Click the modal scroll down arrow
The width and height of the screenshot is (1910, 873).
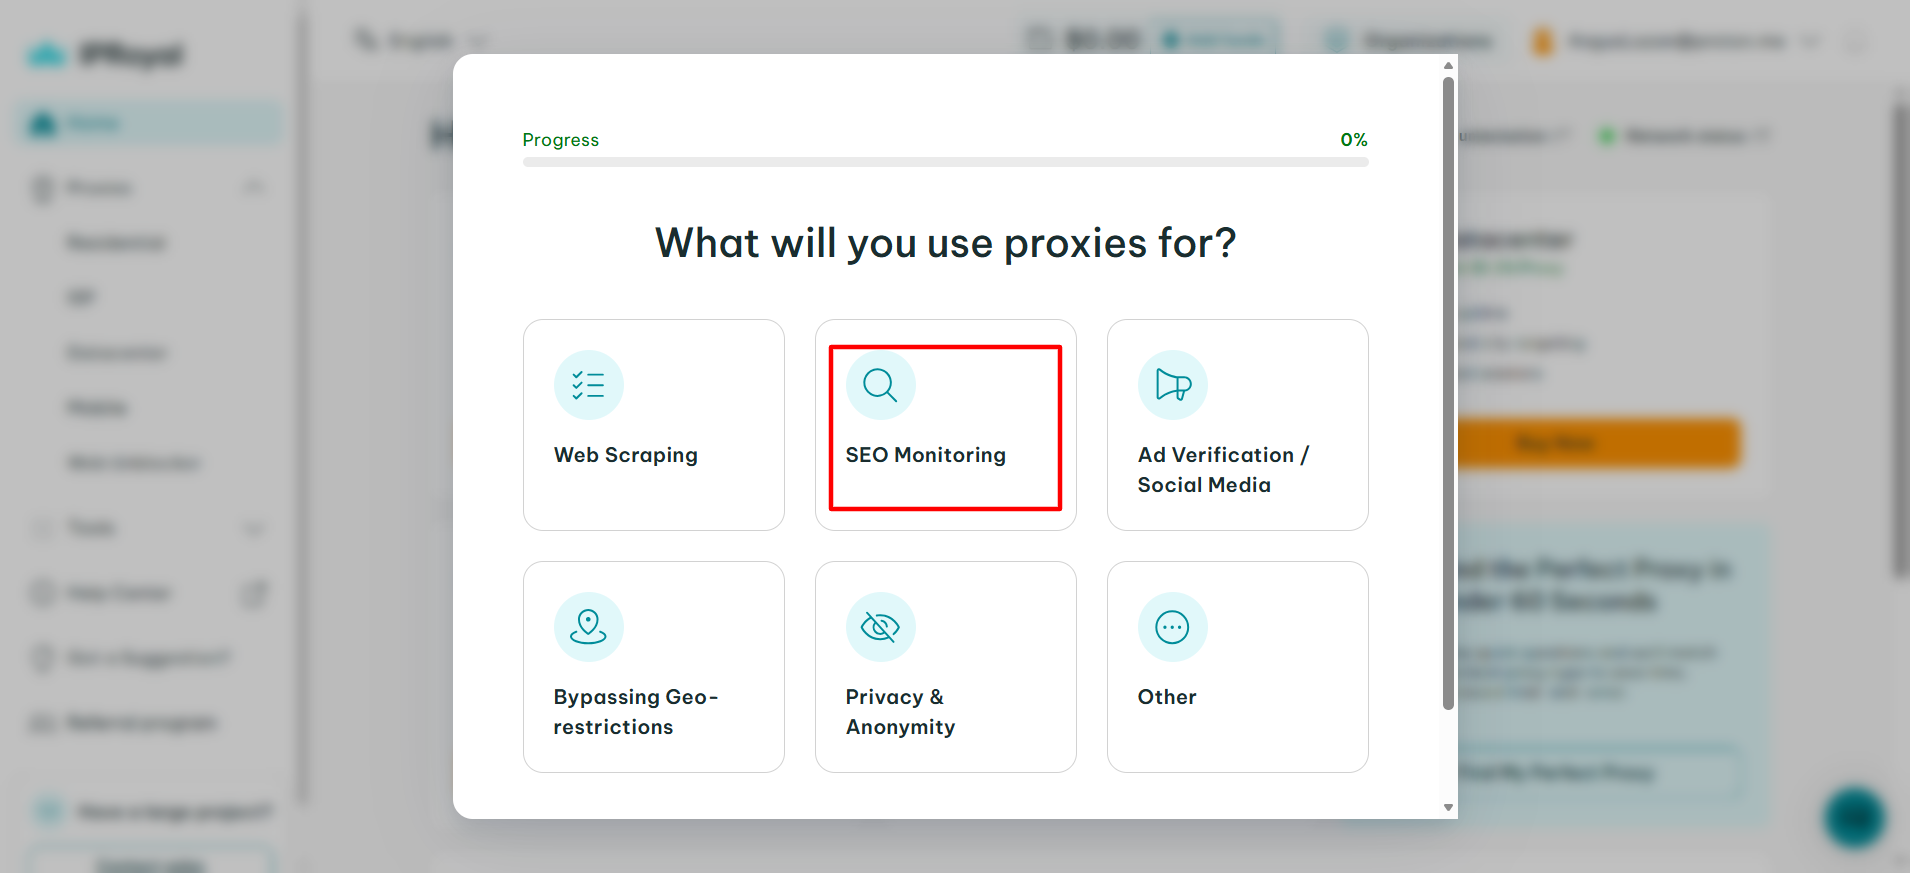tap(1448, 807)
